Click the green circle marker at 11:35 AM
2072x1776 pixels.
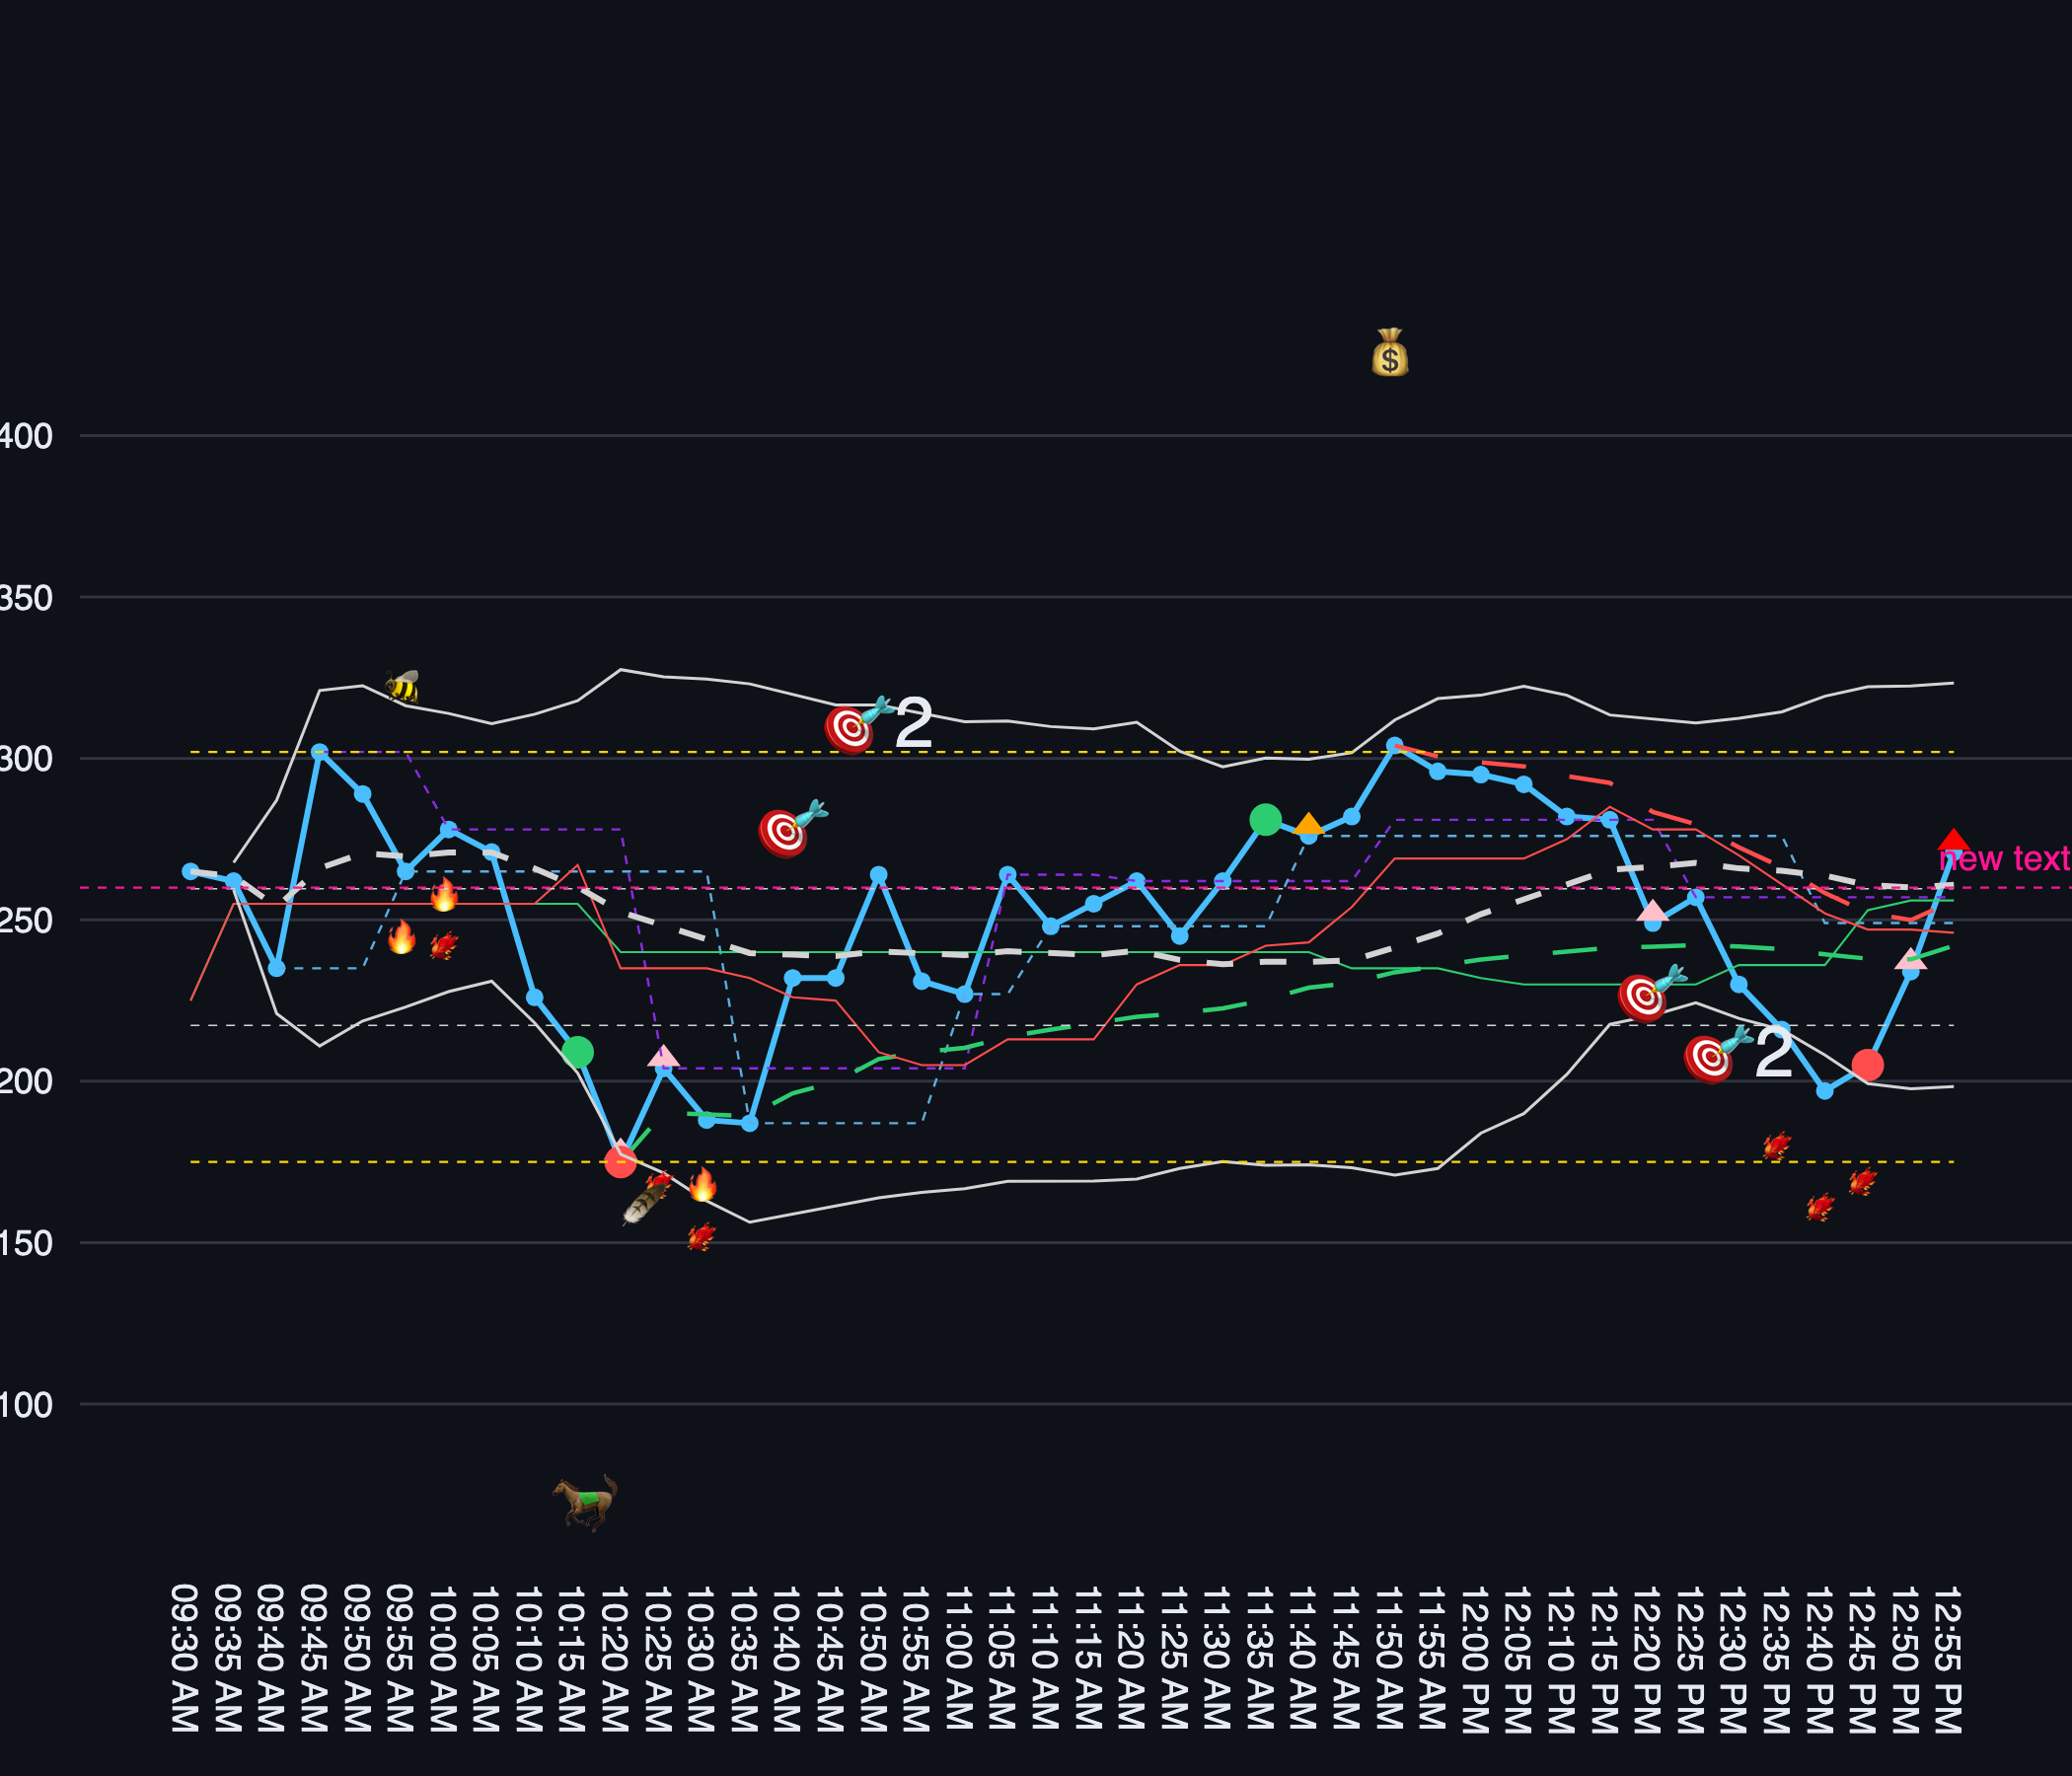point(1265,820)
